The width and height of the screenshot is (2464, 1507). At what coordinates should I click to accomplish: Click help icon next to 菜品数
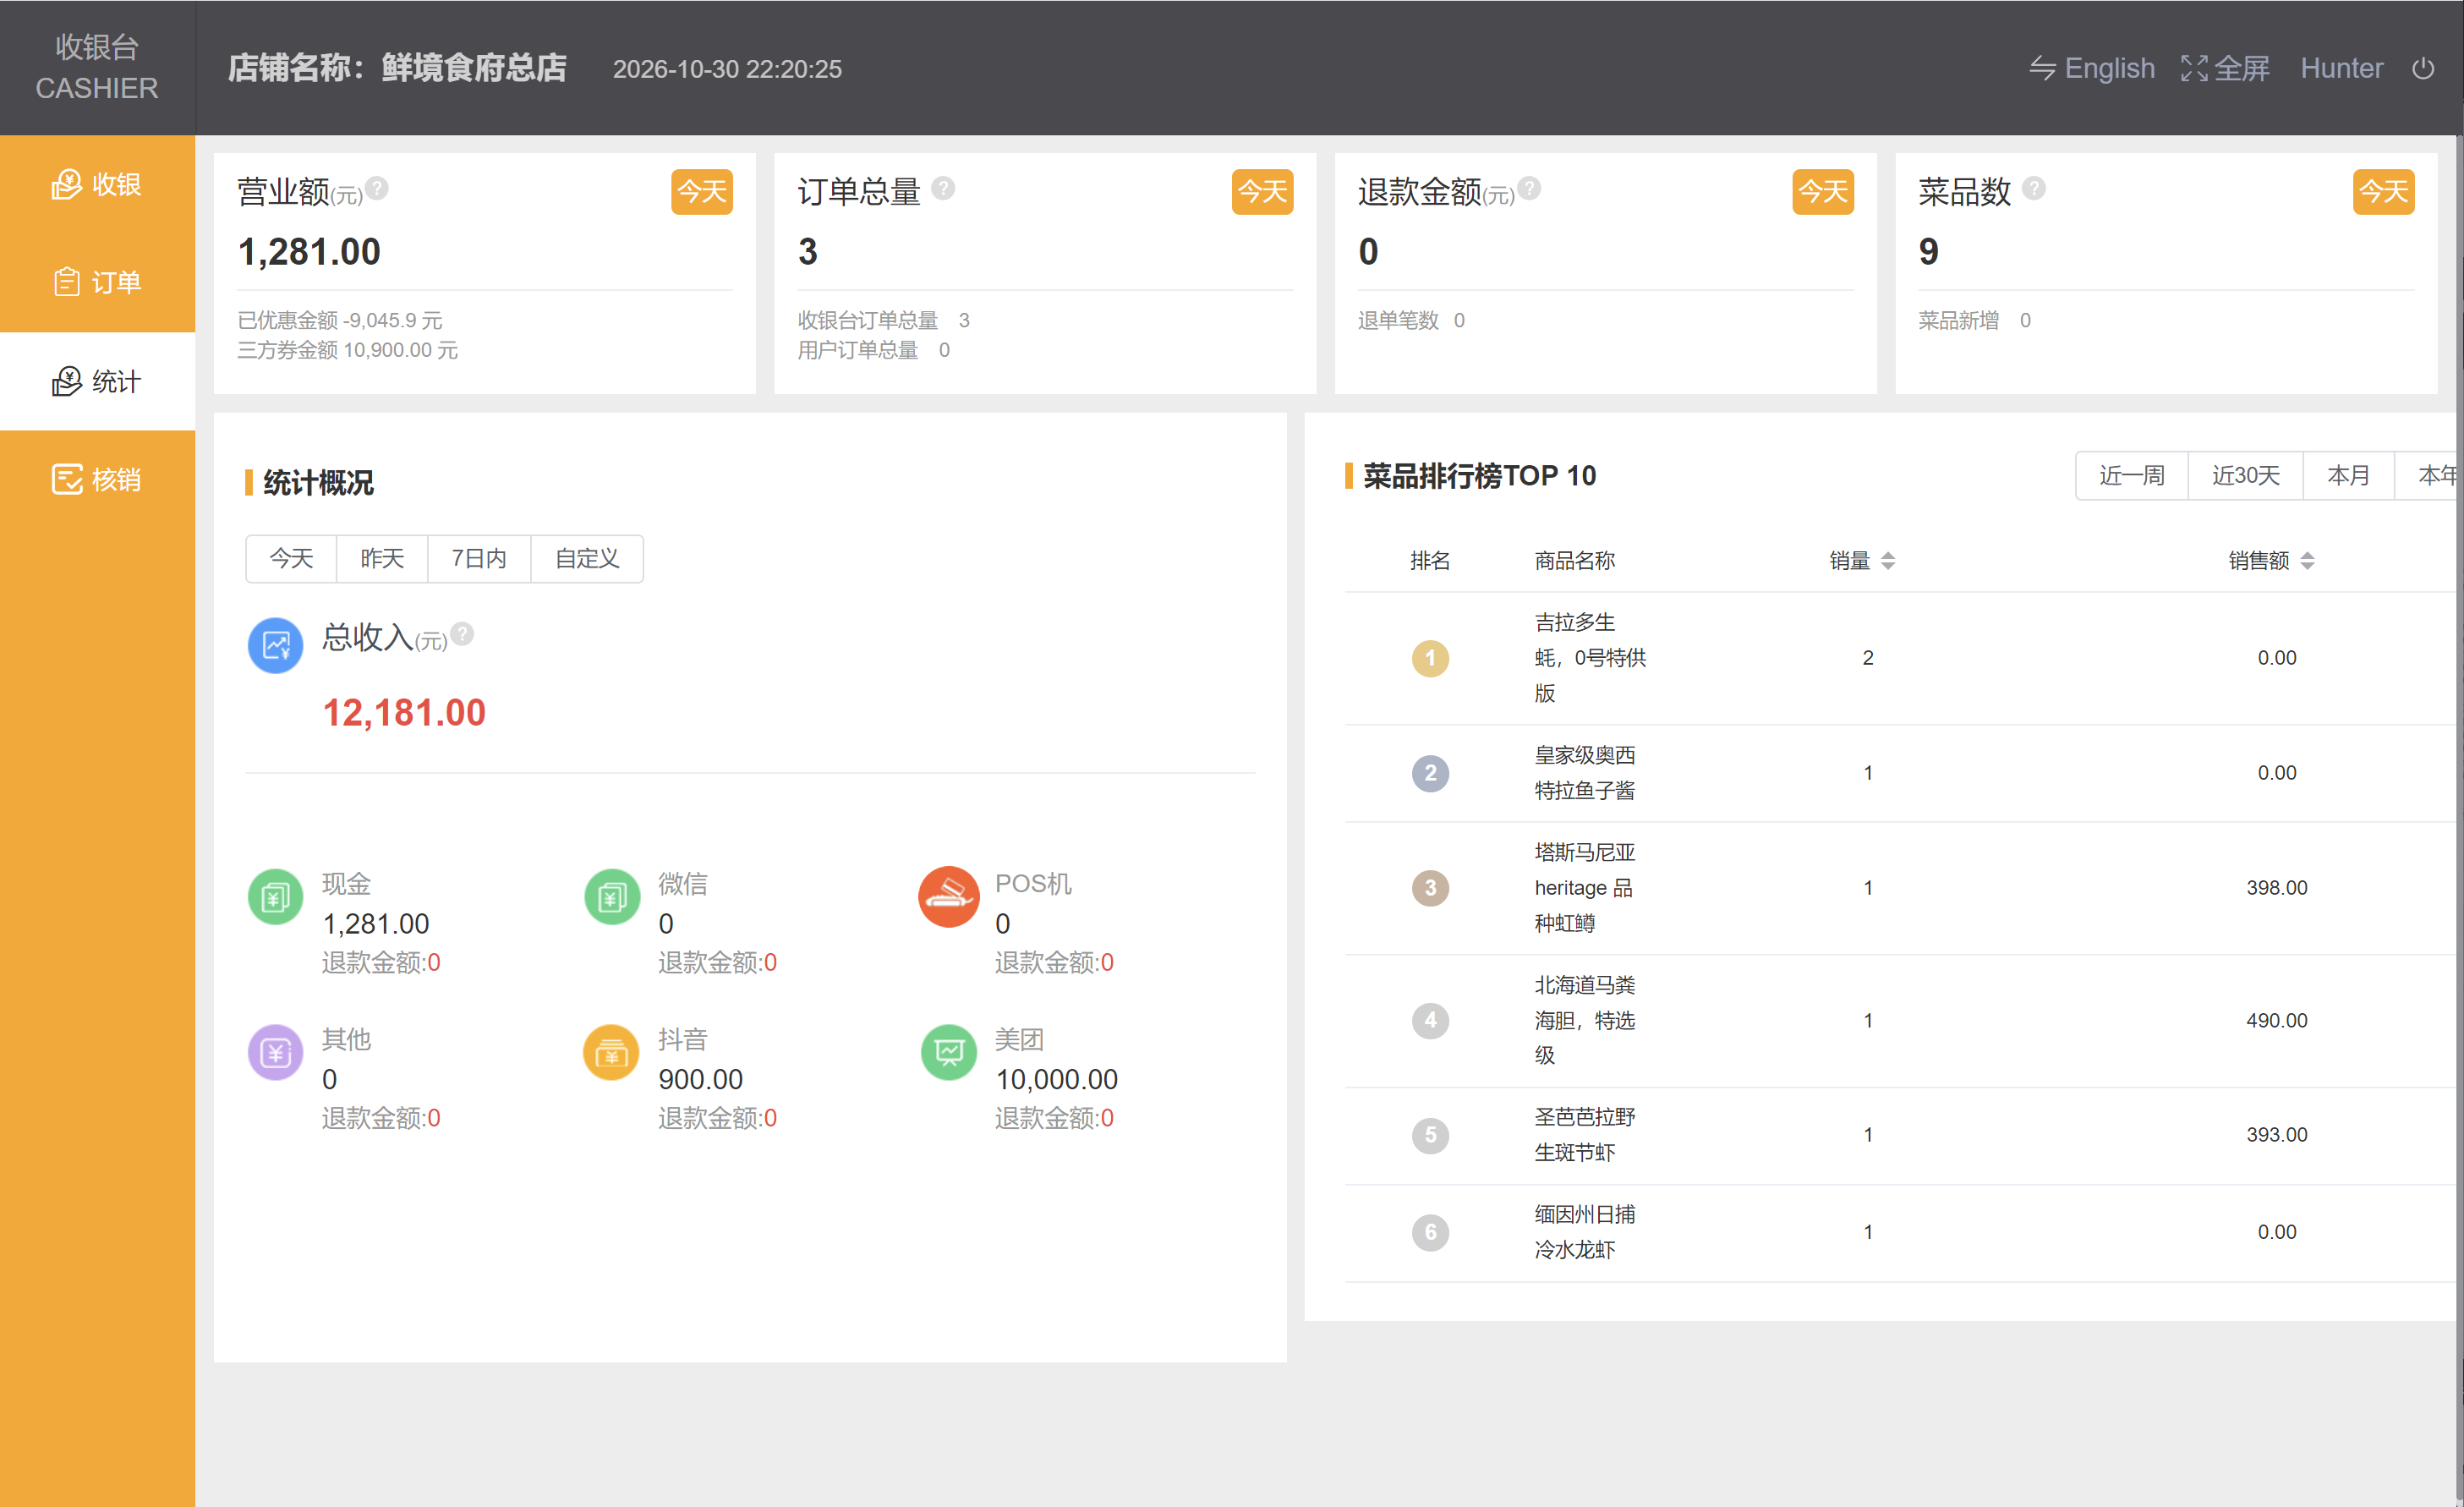coord(2033,188)
